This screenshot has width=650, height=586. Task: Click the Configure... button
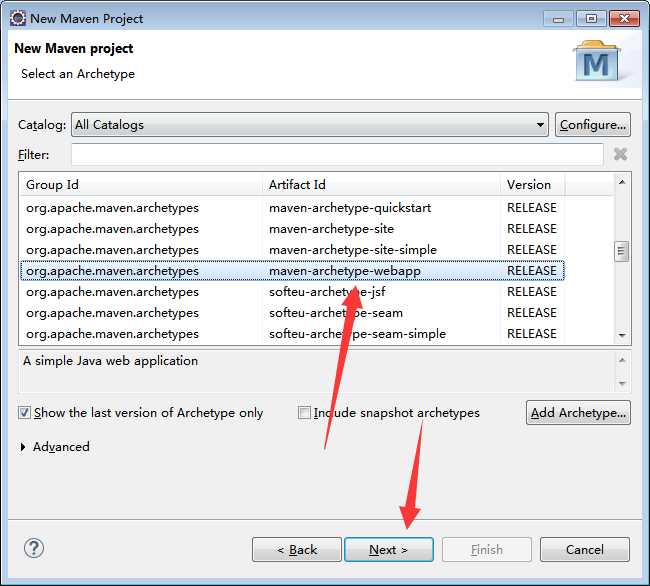[593, 124]
